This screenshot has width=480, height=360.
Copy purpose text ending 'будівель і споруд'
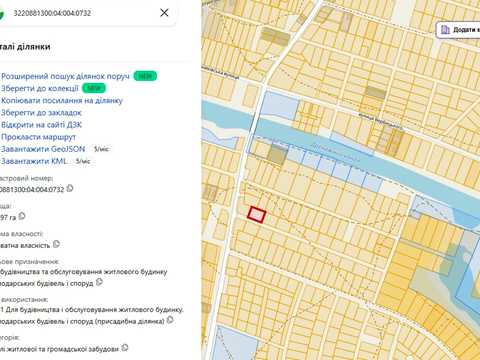point(99,282)
